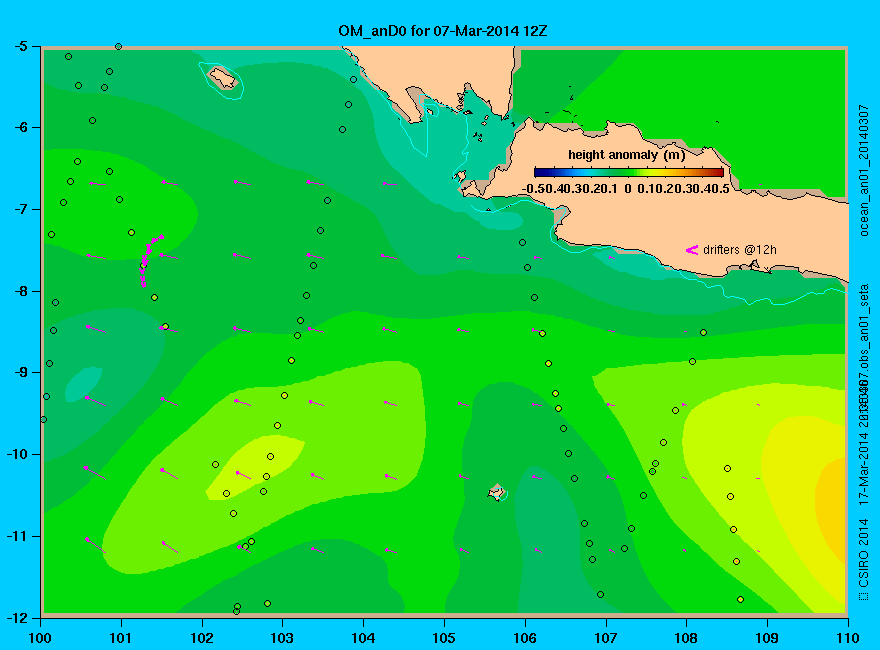Click longitude axis label 104
This screenshot has height=650, width=880.
coord(363,638)
